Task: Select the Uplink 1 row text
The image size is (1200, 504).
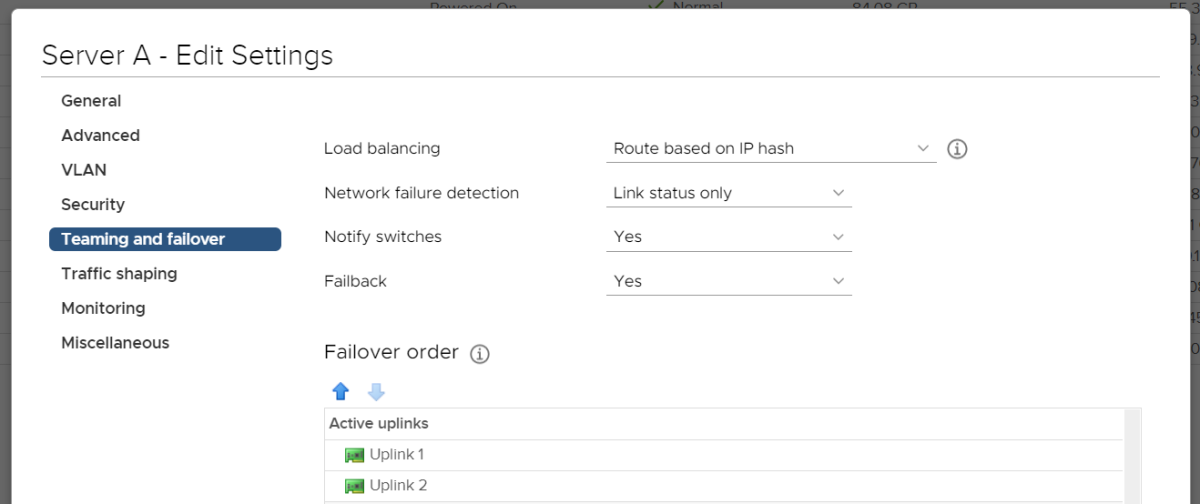Action: coord(397,454)
